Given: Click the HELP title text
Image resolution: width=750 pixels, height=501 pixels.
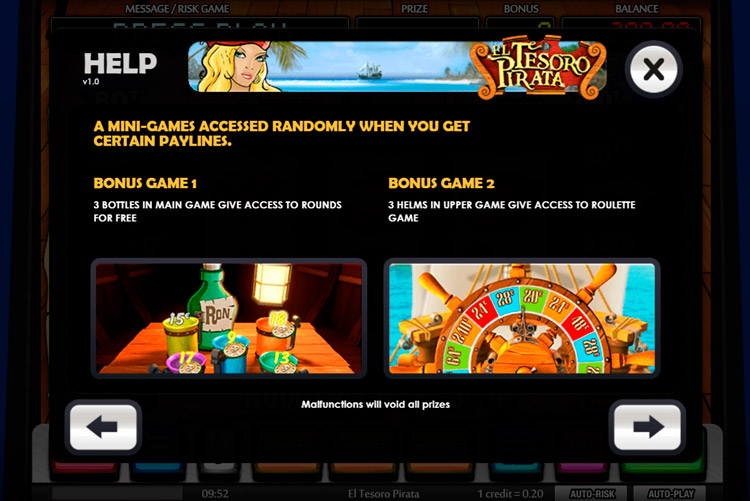Looking at the screenshot, I should 120,63.
